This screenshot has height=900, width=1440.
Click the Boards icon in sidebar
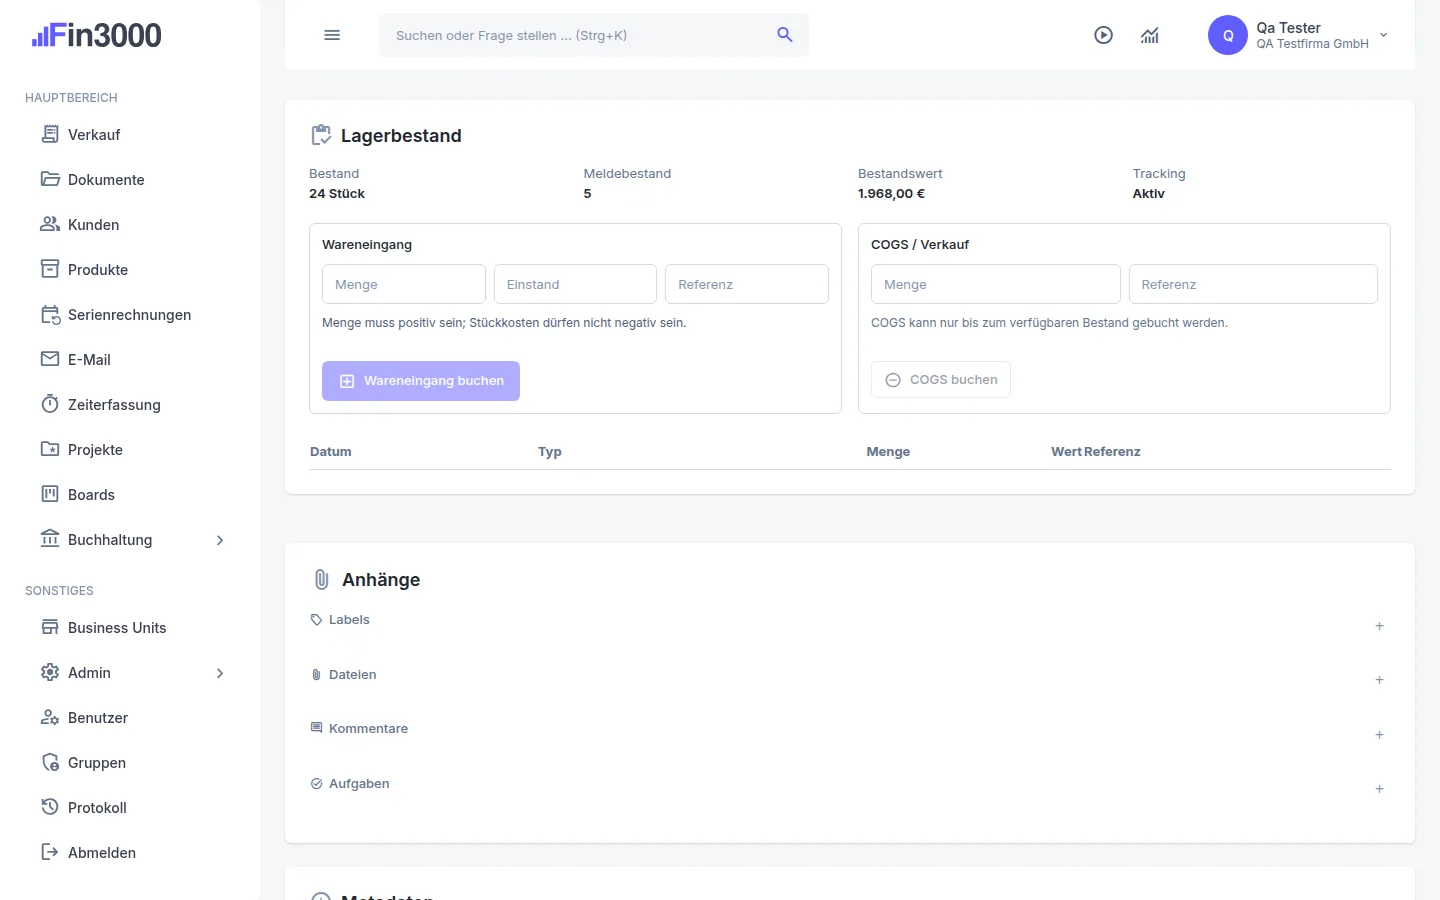[x=50, y=494]
